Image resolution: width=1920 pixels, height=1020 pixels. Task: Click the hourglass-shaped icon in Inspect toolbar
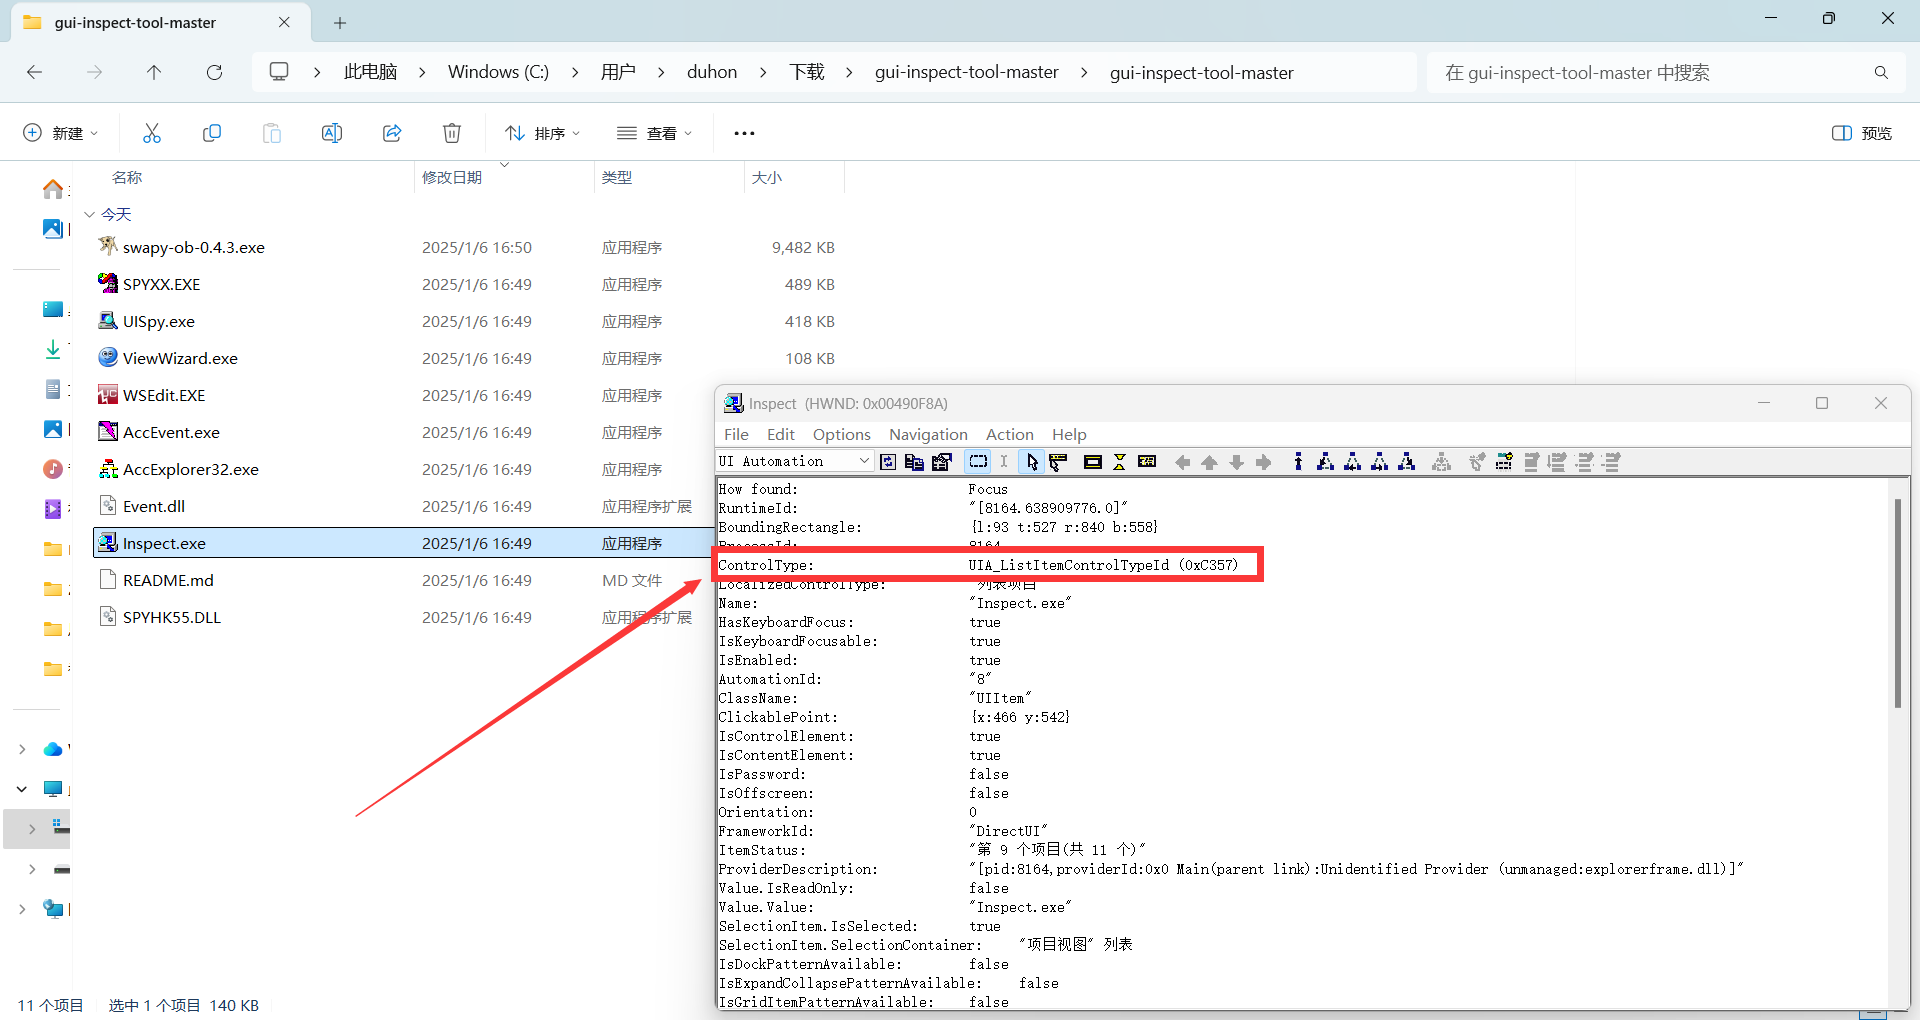pos(1120,461)
